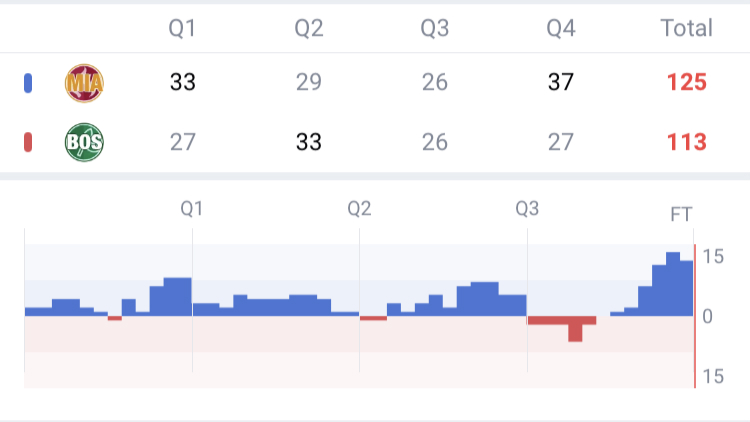The height and width of the screenshot is (422, 750).
Task: Click the BOS team logo
Action: [x=84, y=142]
